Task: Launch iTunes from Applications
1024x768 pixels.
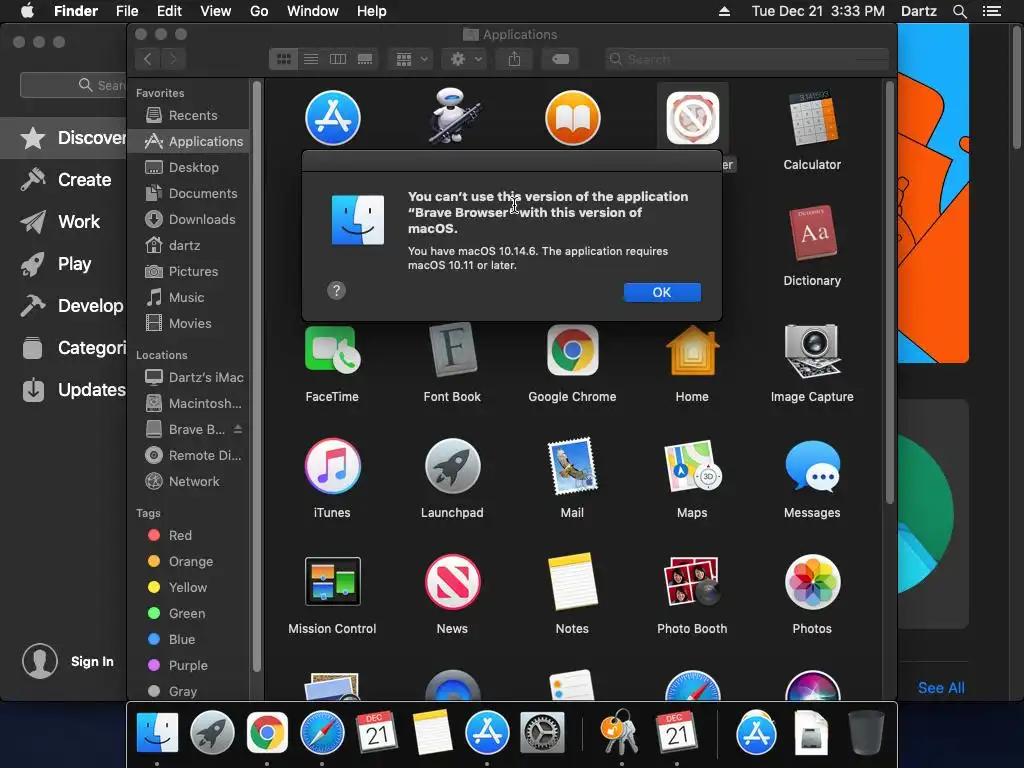Action: click(x=332, y=466)
